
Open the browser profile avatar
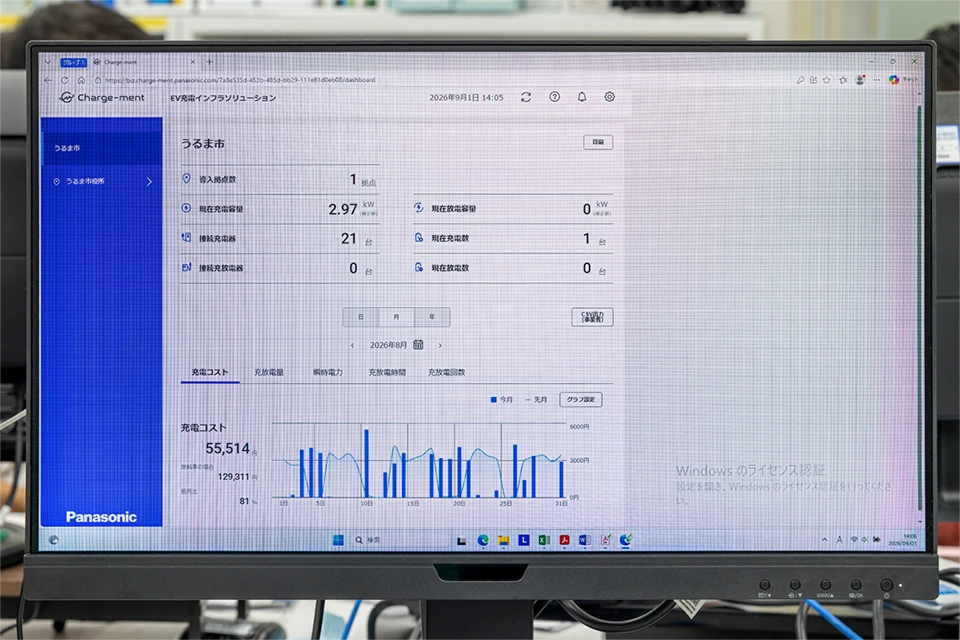coord(860,80)
